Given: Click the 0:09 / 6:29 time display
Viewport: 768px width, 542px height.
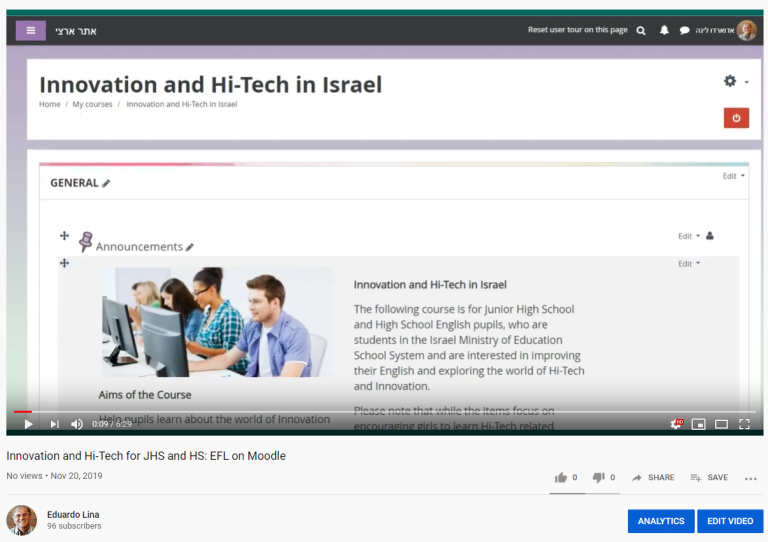Looking at the screenshot, I should [112, 424].
